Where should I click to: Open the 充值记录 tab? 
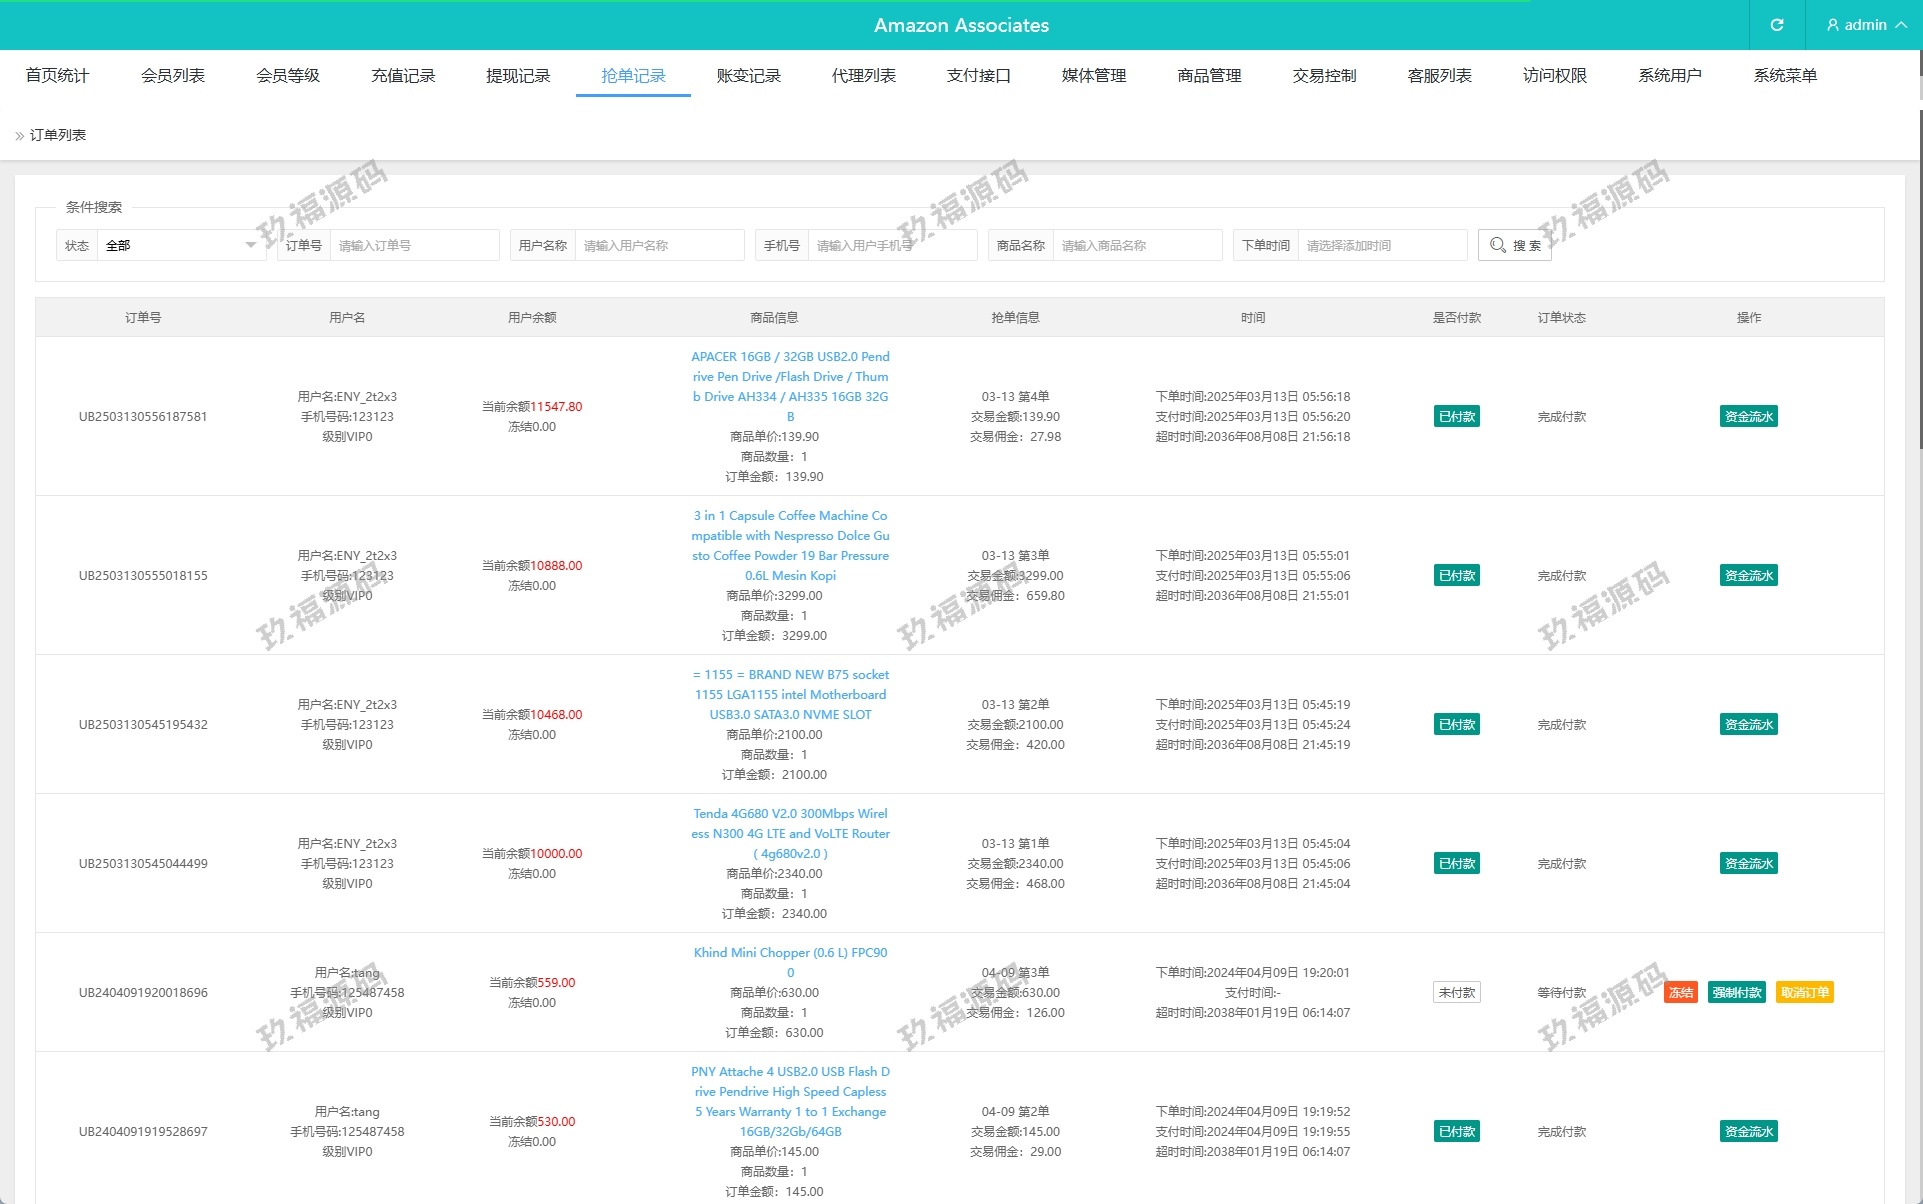pos(403,76)
